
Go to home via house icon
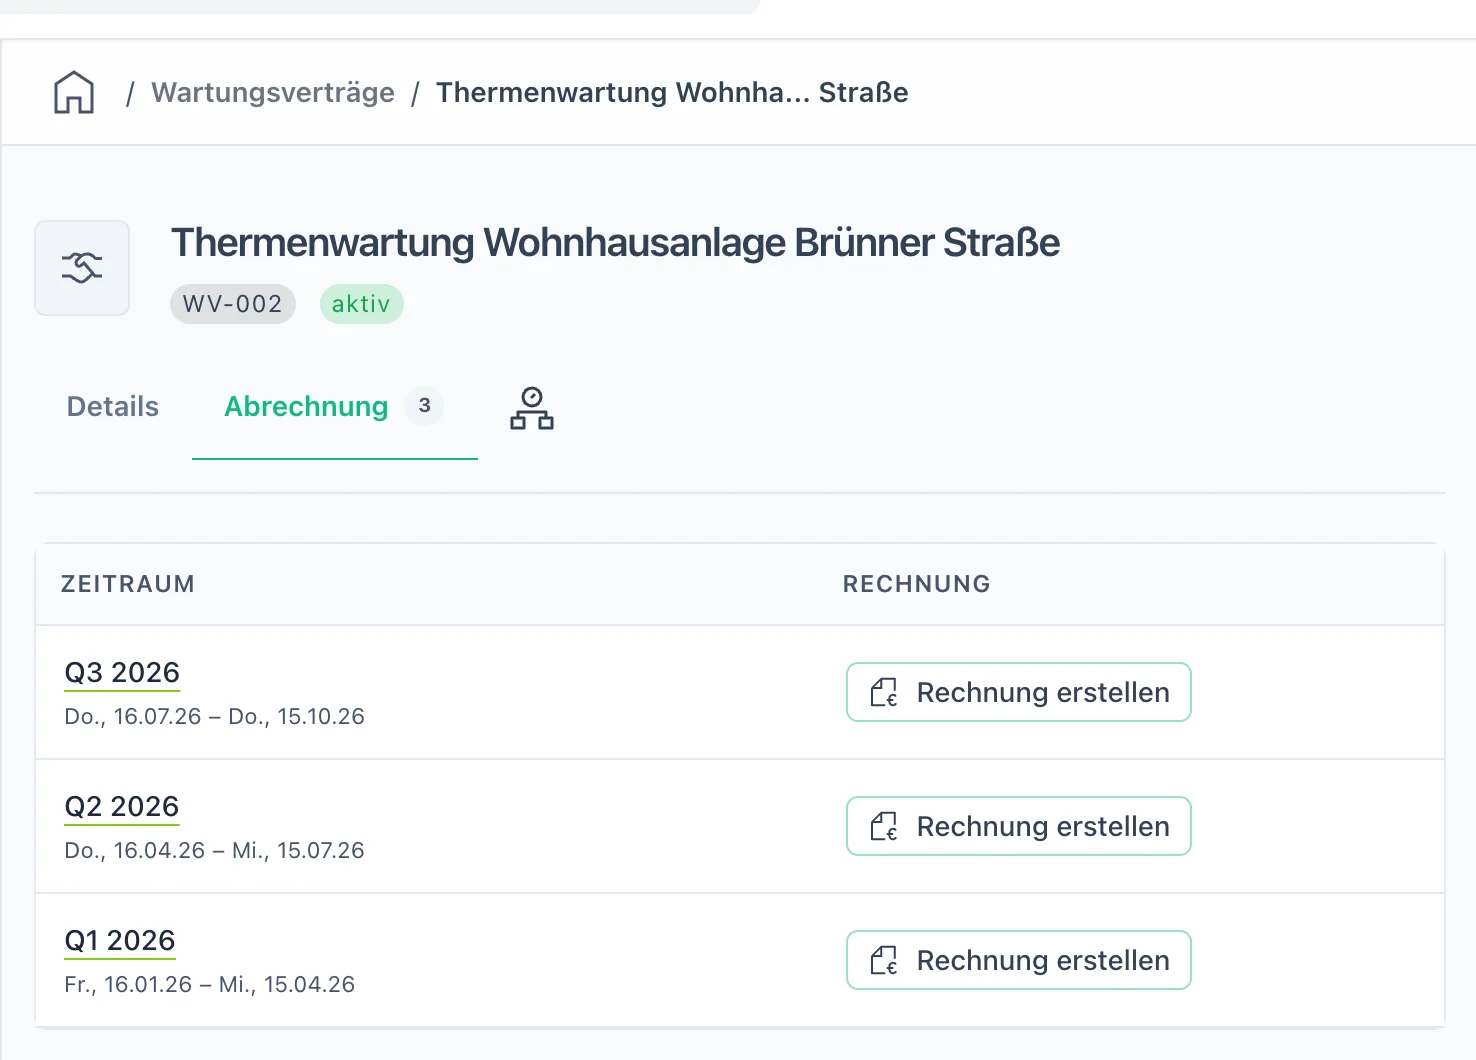pos(74,92)
